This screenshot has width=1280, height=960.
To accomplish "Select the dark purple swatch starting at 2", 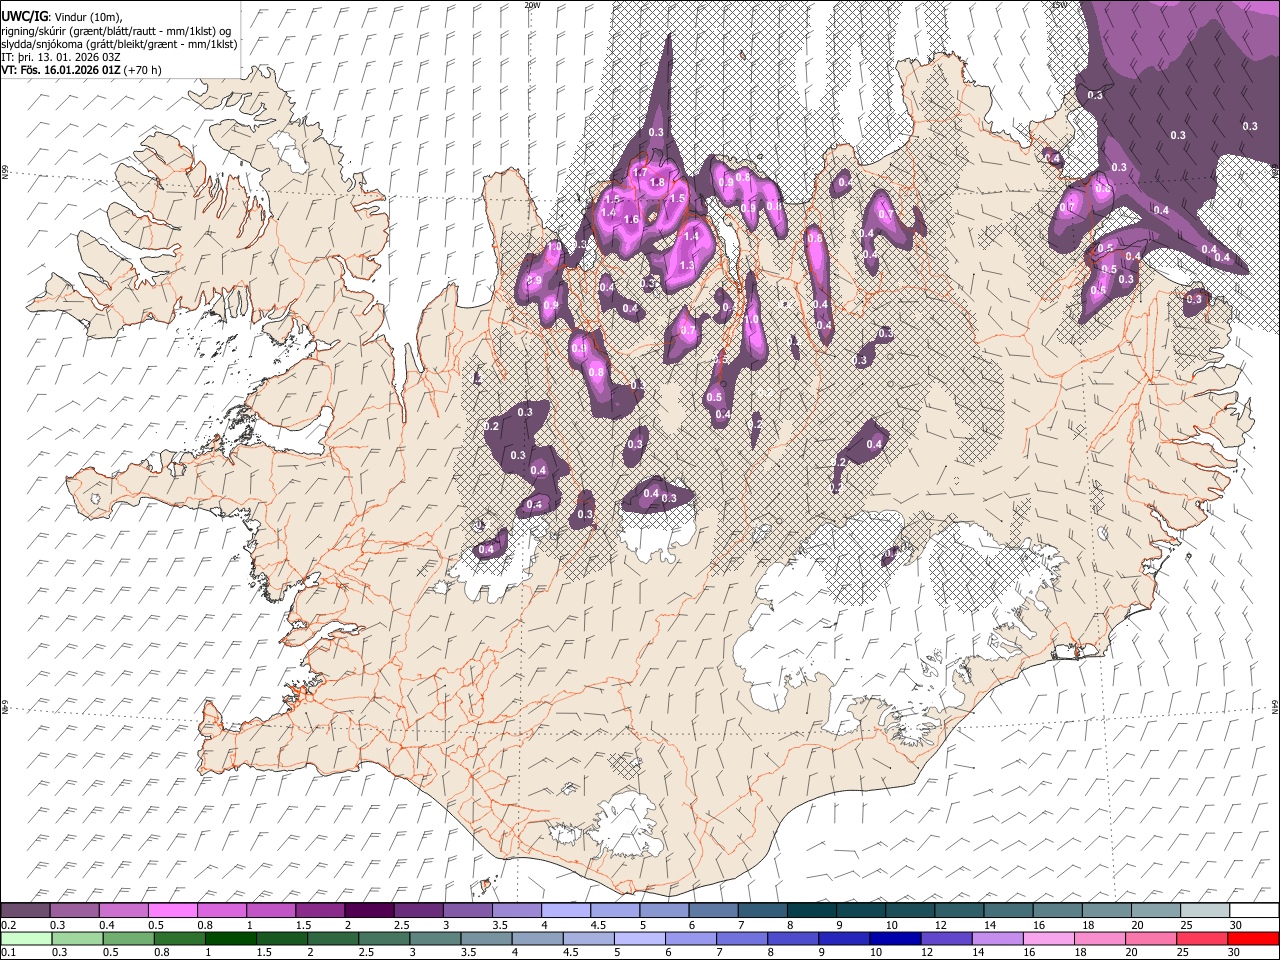I will [x=369, y=910].
